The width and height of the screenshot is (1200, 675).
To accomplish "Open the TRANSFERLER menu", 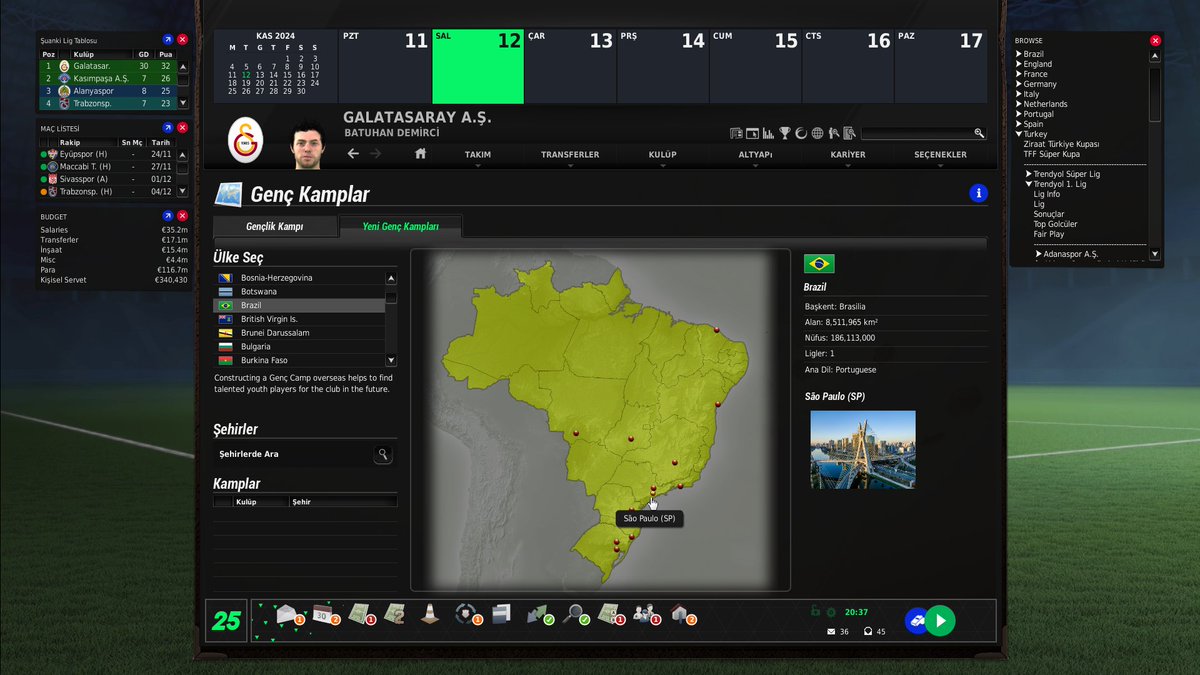I will pos(570,155).
